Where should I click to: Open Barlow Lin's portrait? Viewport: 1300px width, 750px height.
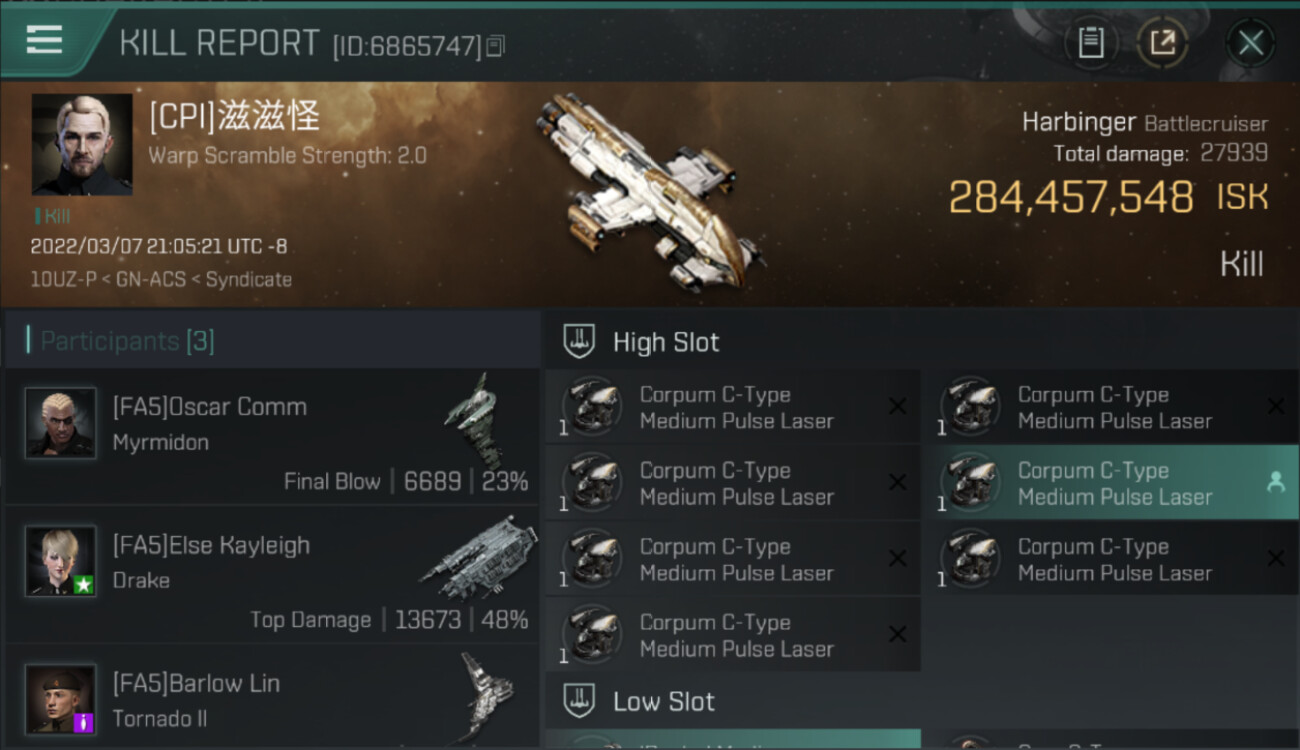[61, 699]
